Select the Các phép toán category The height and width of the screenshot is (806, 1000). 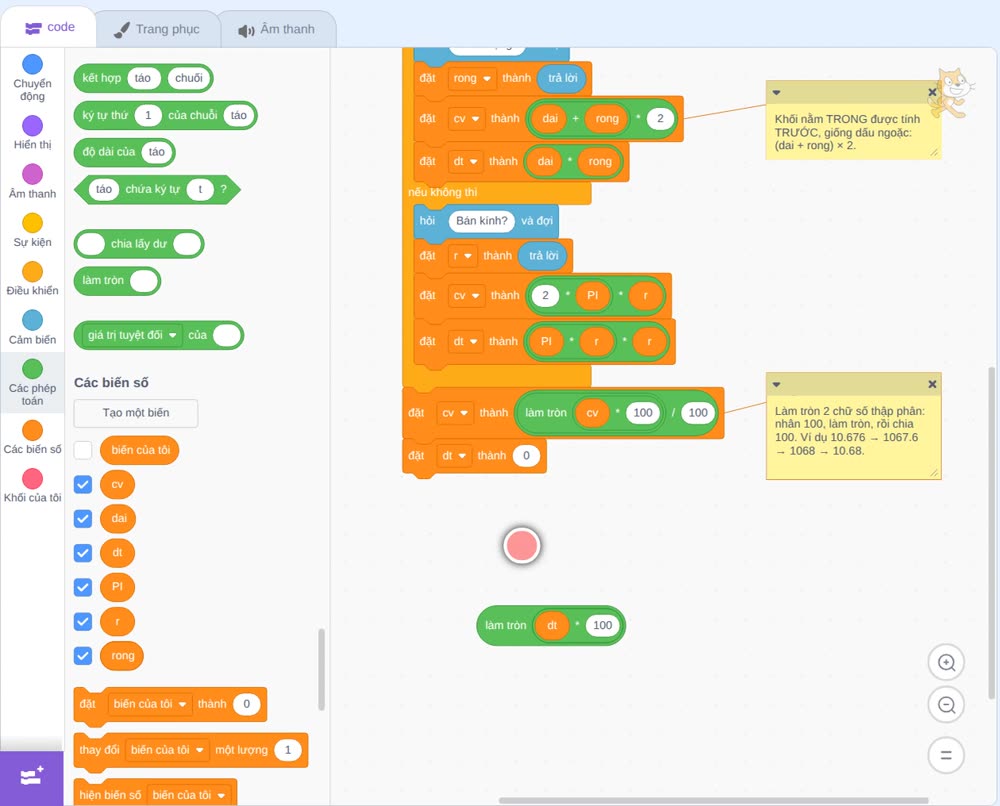click(32, 383)
